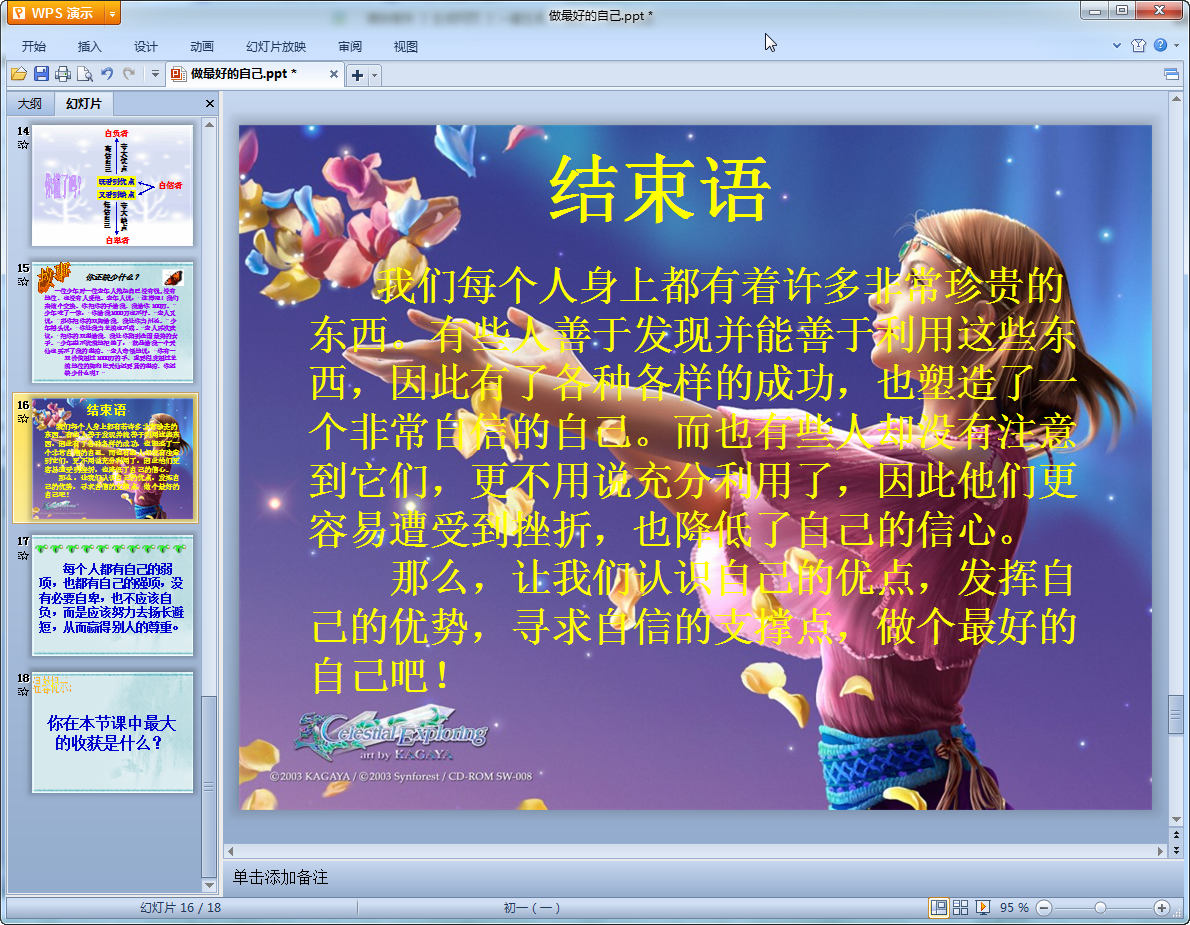Click thumbnail pane scroll up arrow
1190x925 pixels.
[x=209, y=124]
